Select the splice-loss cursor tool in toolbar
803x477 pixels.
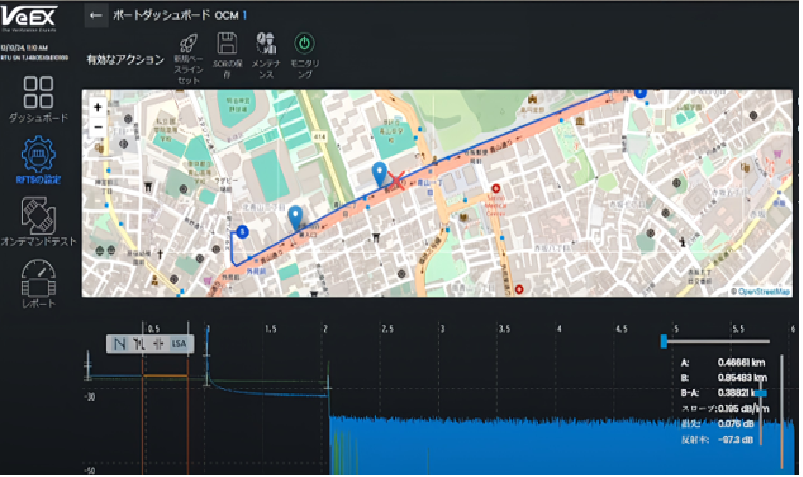tap(158, 344)
